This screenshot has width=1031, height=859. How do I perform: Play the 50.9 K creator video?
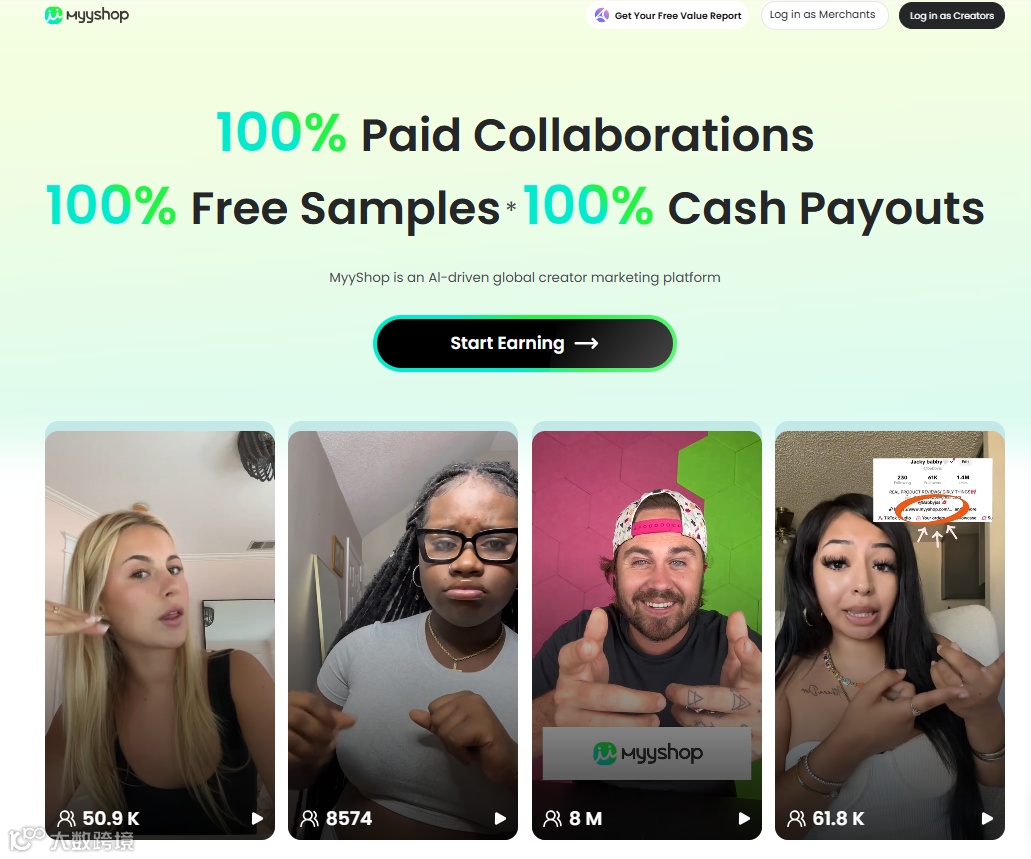pyautogui.click(x=257, y=818)
